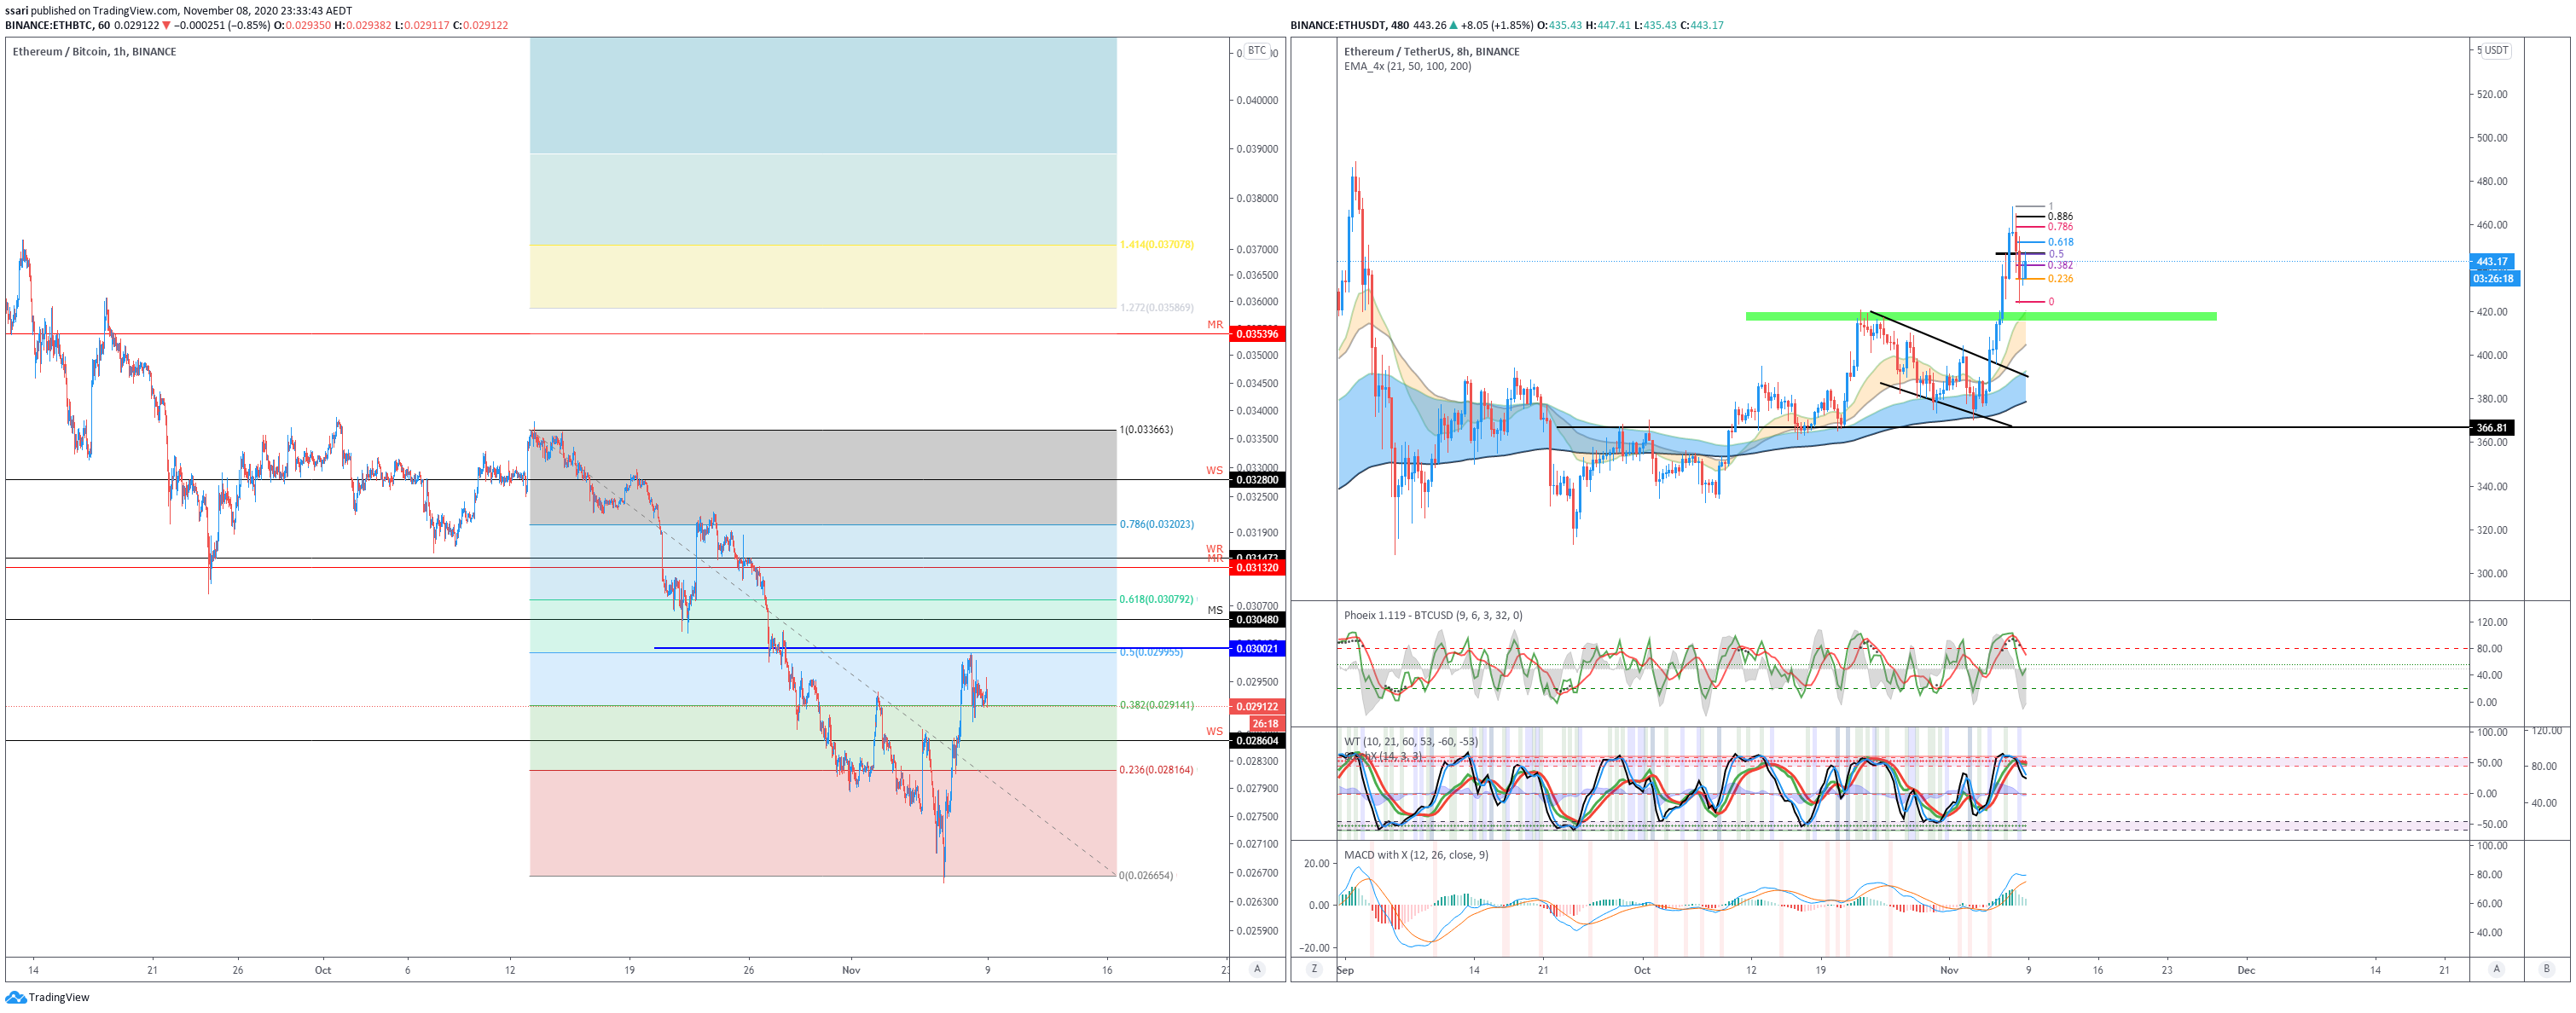Click the 26:18 countdown label on the left chart

pos(1265,724)
